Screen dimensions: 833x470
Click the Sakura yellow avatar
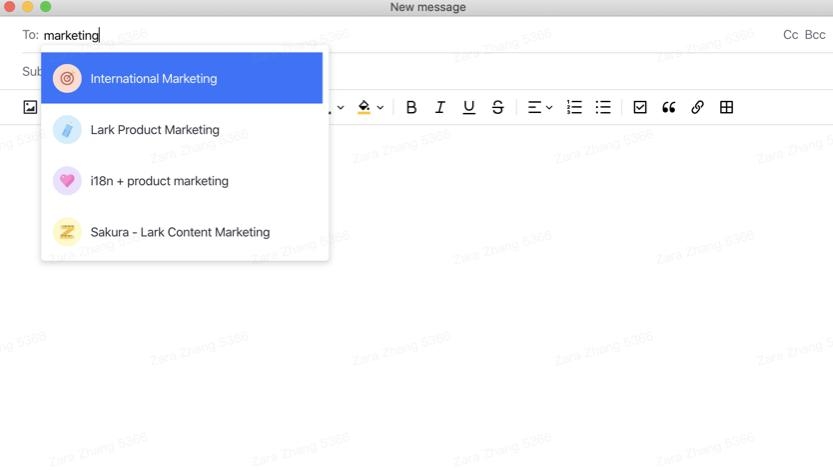coord(67,232)
